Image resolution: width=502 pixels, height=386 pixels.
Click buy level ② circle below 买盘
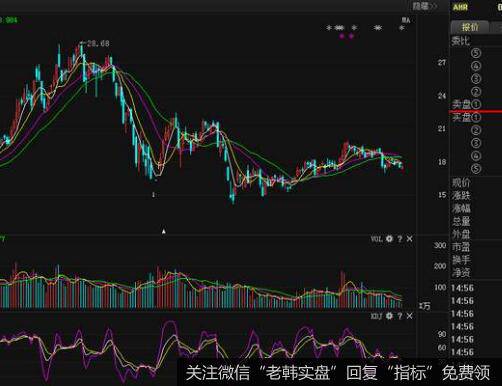point(476,130)
